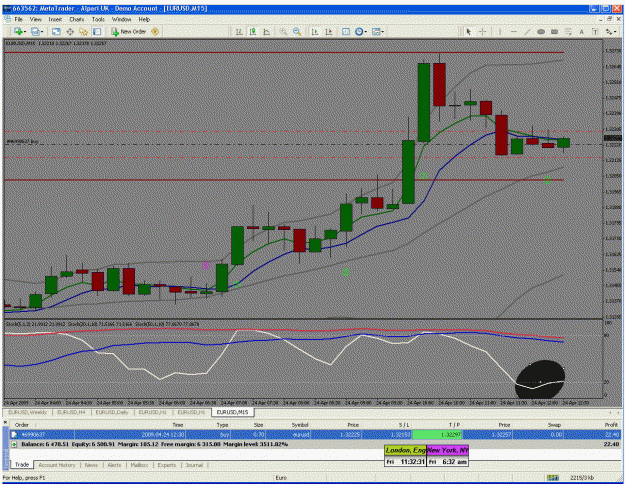Viewport: 625px width, 484px height.
Task: Click the New Order button
Action: tap(129, 31)
